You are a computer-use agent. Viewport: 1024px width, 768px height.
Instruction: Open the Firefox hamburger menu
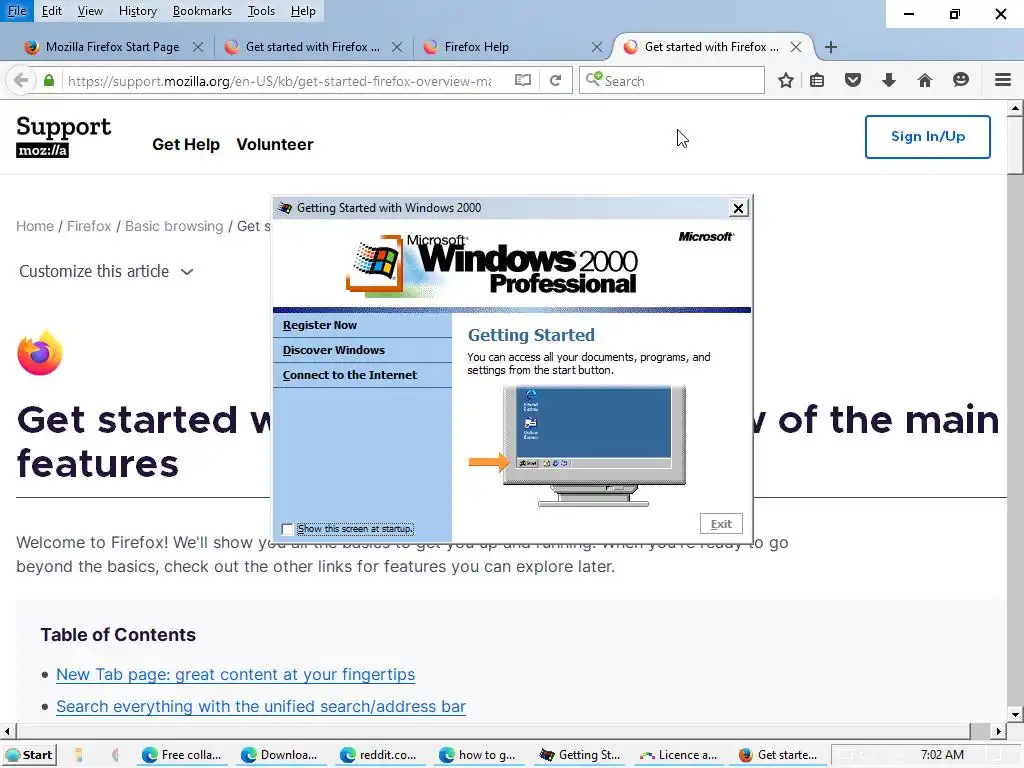1003,80
